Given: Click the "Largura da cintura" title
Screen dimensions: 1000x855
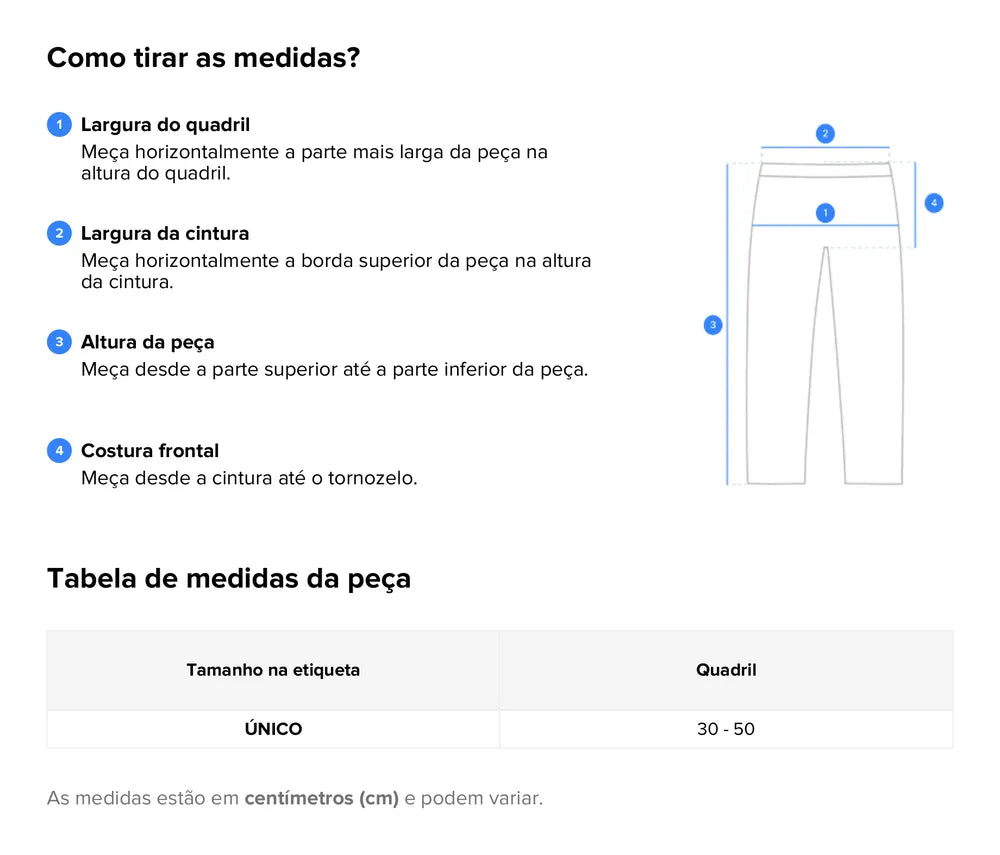Looking at the screenshot, I should (x=165, y=233).
